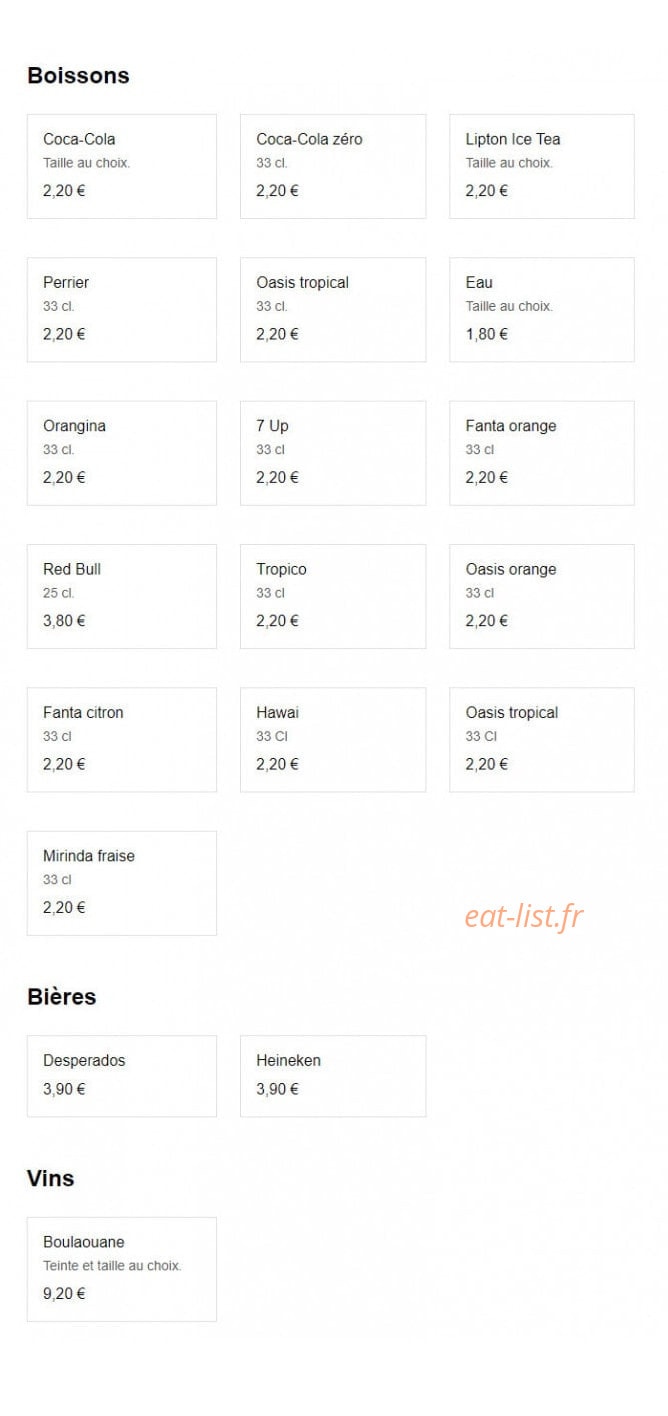Choose the Desperados beer card
Viewport: 668px width, 1416px height.
pos(121,1076)
